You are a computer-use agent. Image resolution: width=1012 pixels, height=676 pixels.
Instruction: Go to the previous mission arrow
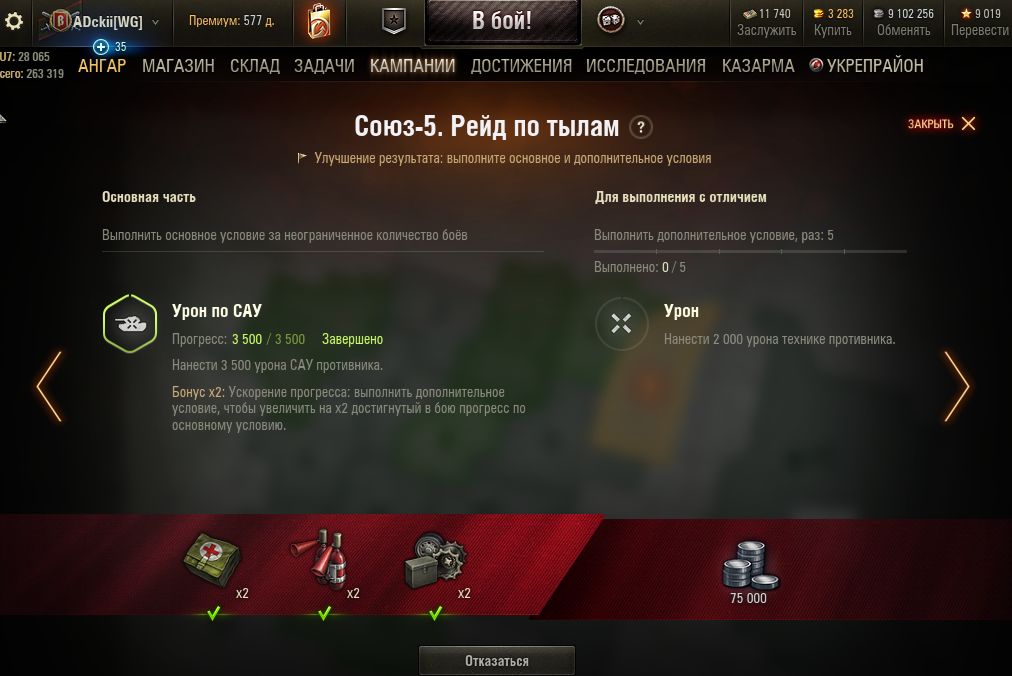click(49, 387)
